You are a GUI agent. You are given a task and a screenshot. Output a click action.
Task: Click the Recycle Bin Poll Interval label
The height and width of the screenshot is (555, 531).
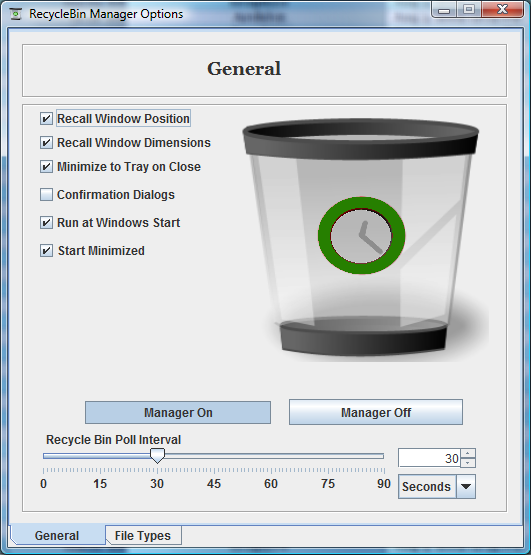113,440
